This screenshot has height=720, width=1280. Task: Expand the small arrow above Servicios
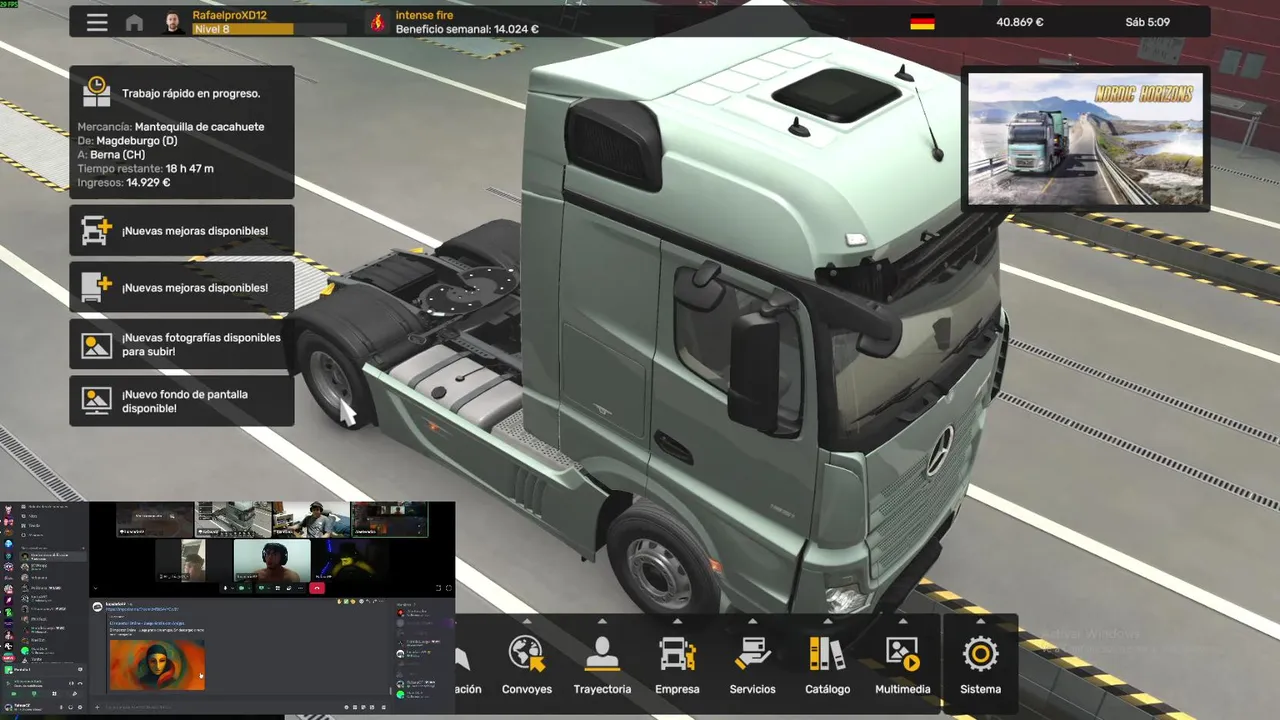(752, 621)
